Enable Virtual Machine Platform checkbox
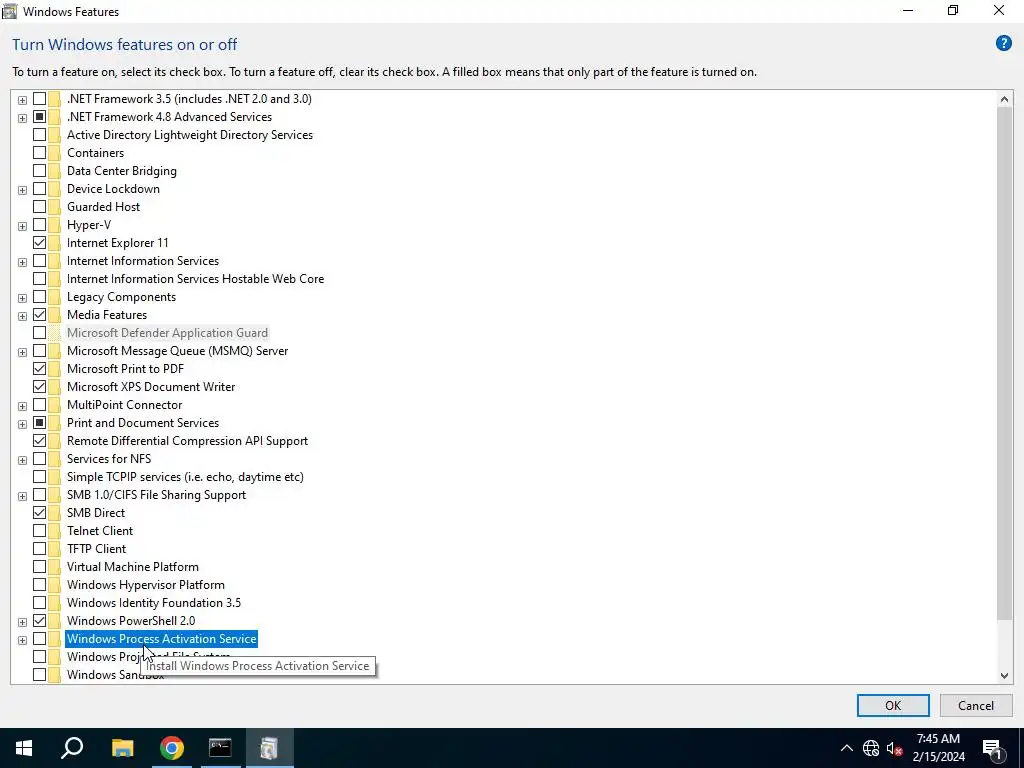 39,567
